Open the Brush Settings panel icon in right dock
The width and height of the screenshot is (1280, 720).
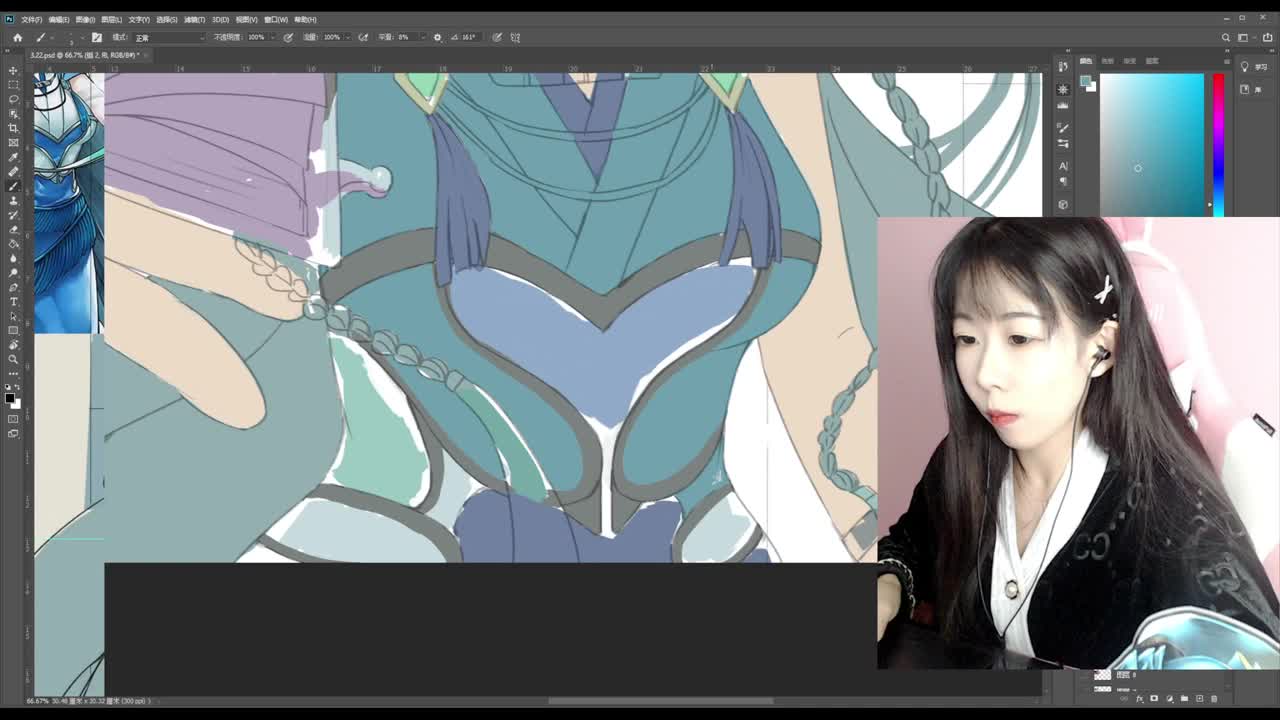1063,128
